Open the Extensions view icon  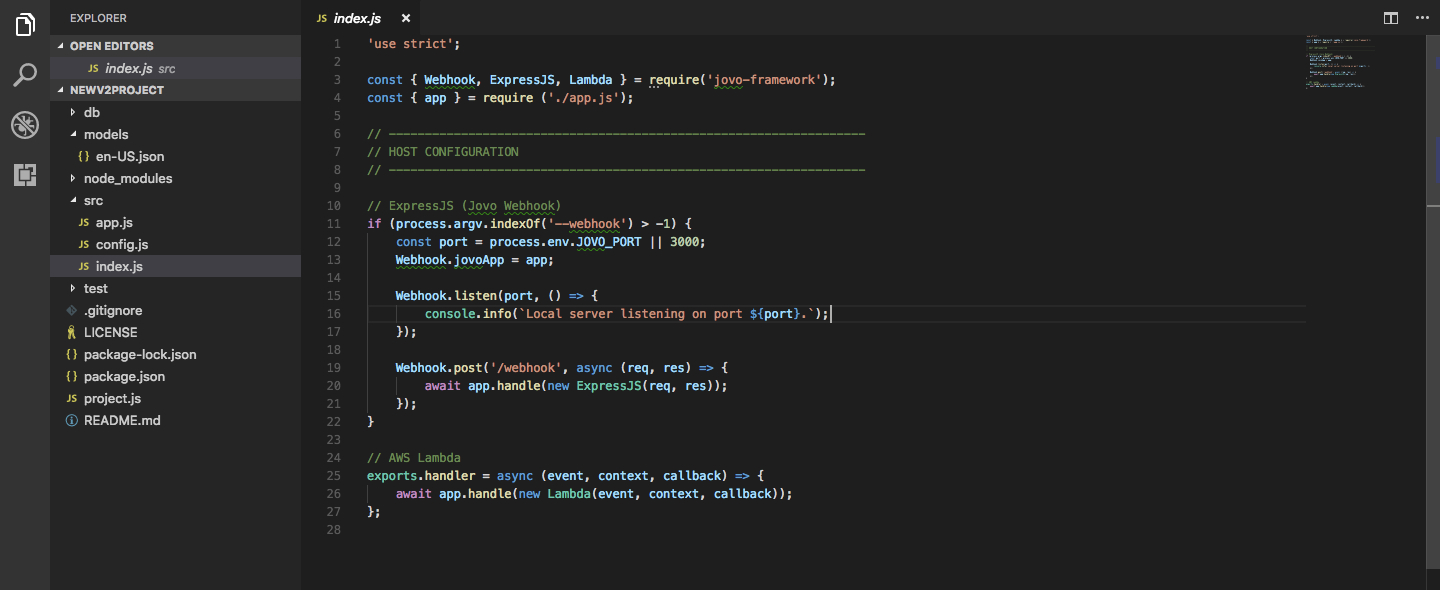[x=25, y=175]
